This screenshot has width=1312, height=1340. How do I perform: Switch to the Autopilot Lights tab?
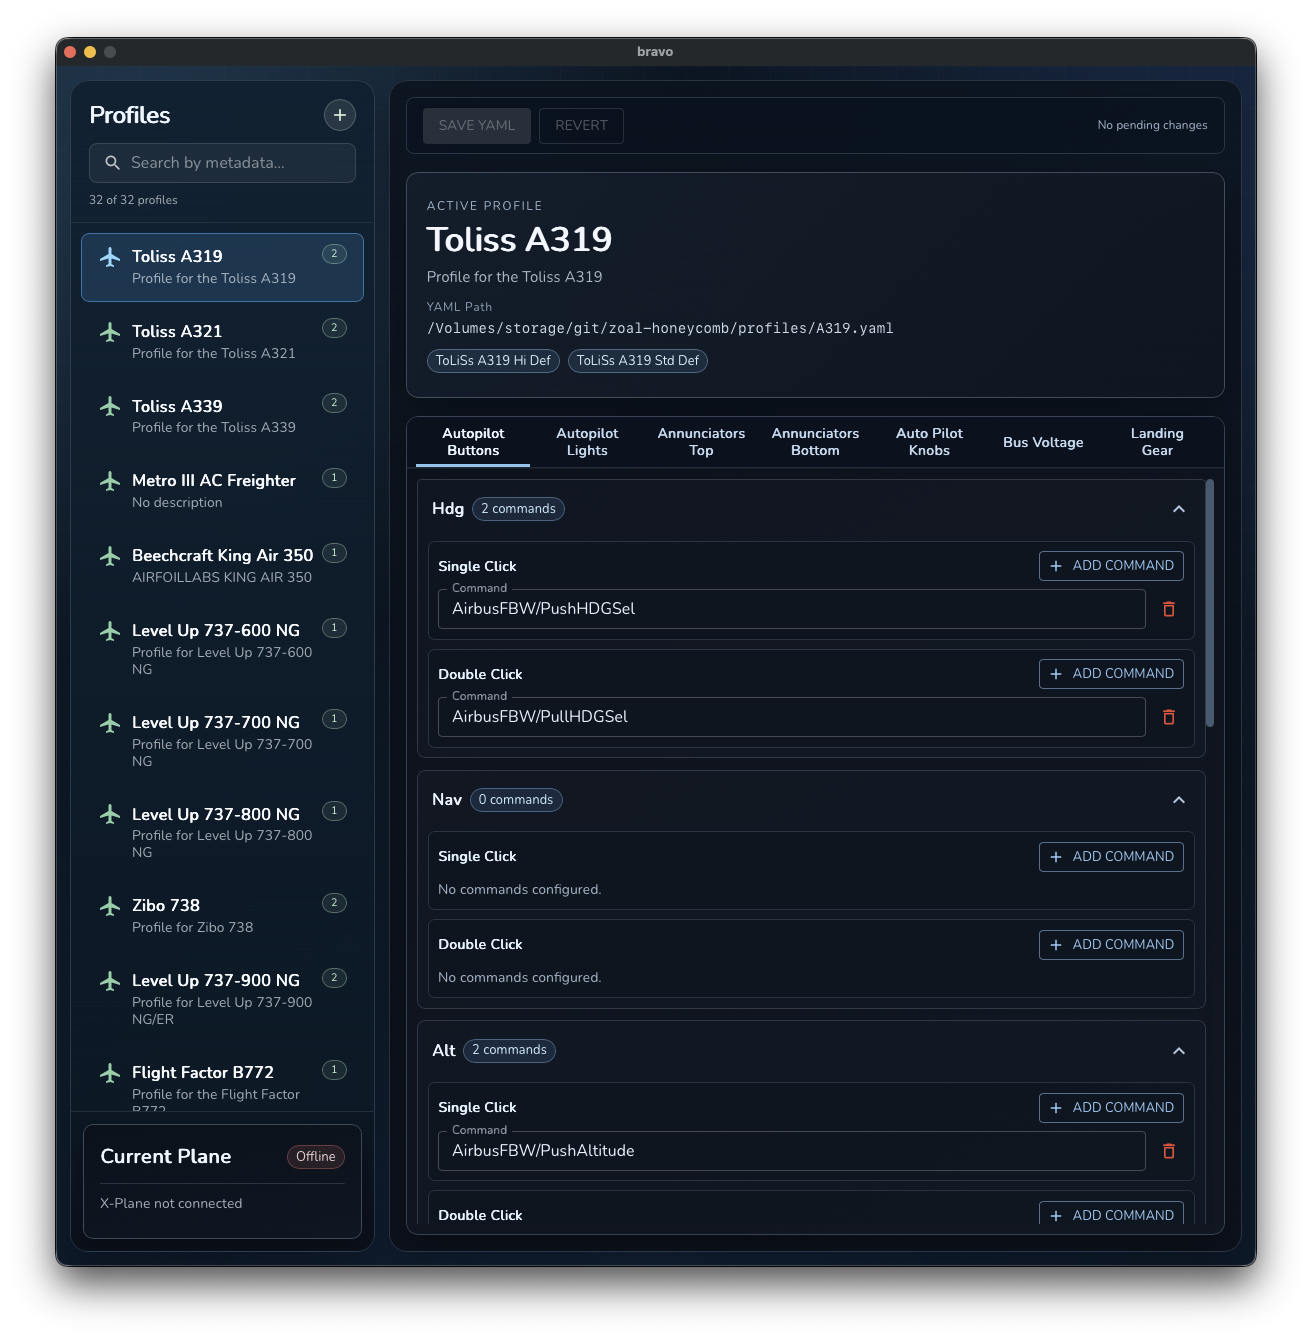pyautogui.click(x=587, y=441)
